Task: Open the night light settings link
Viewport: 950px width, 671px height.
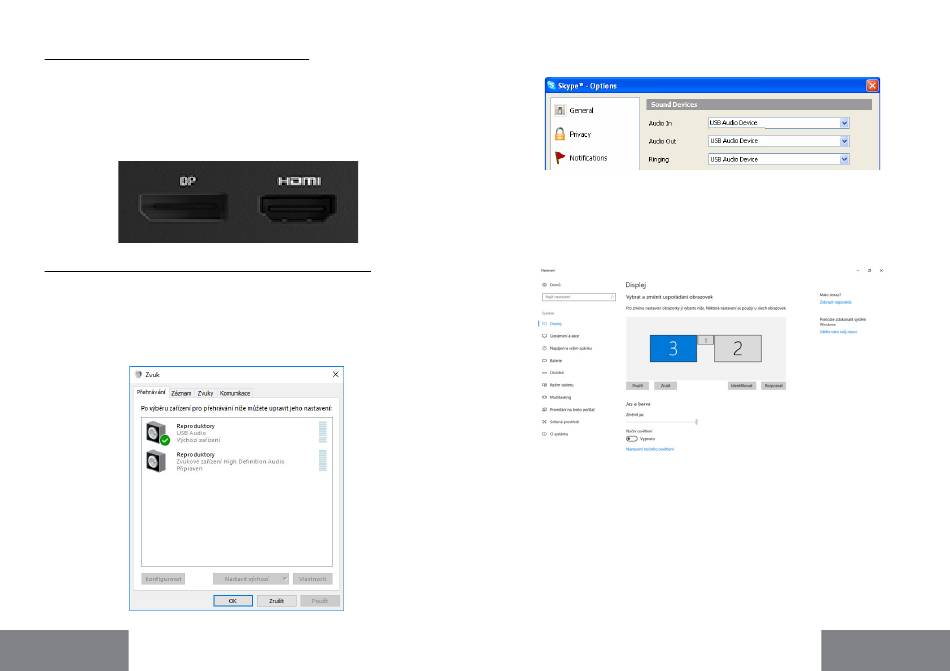Action: (x=649, y=449)
